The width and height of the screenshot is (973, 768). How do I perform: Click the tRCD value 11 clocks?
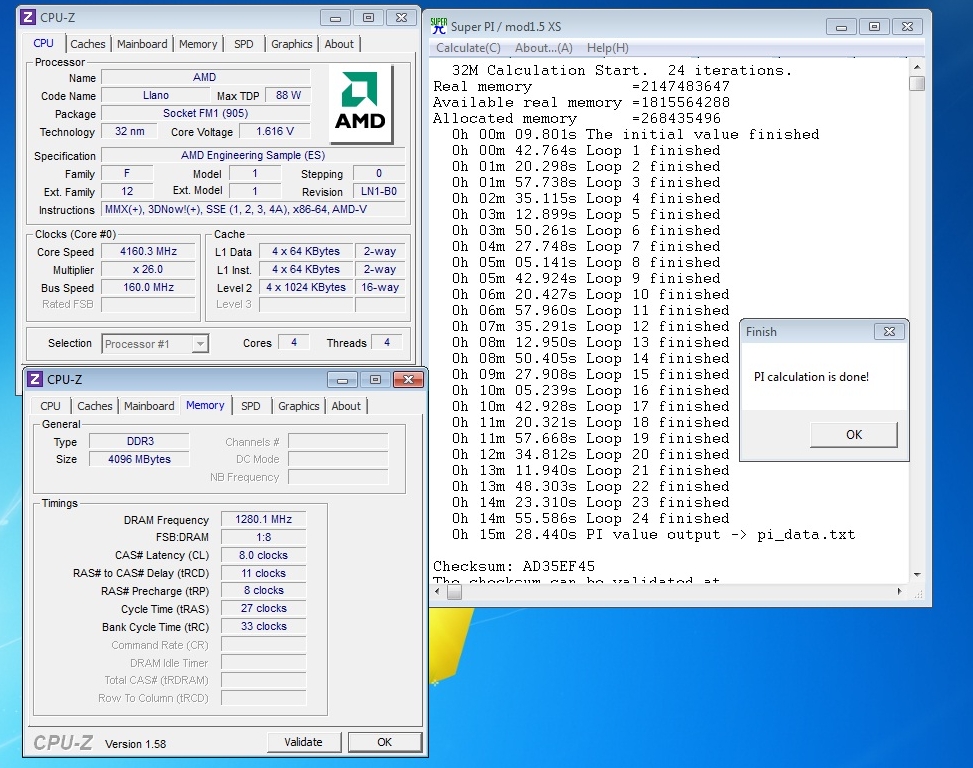pyautogui.click(x=264, y=573)
